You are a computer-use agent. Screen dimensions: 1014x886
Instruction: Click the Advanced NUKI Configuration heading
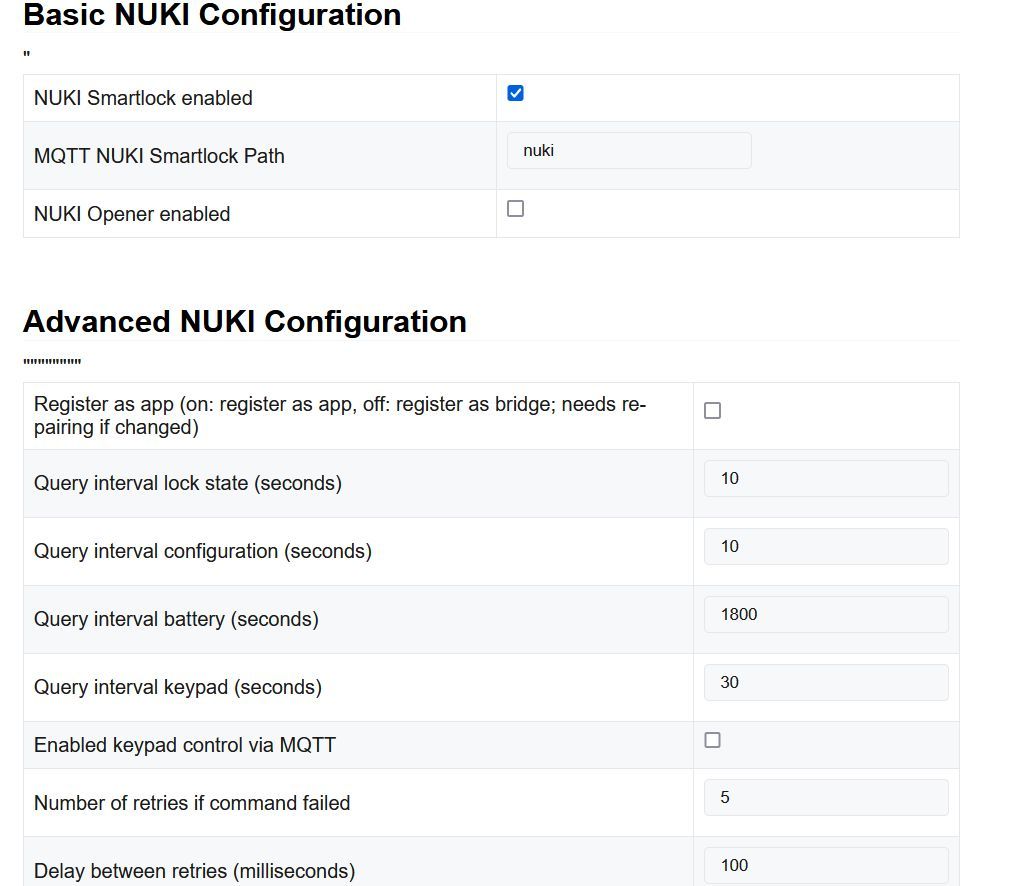(244, 321)
